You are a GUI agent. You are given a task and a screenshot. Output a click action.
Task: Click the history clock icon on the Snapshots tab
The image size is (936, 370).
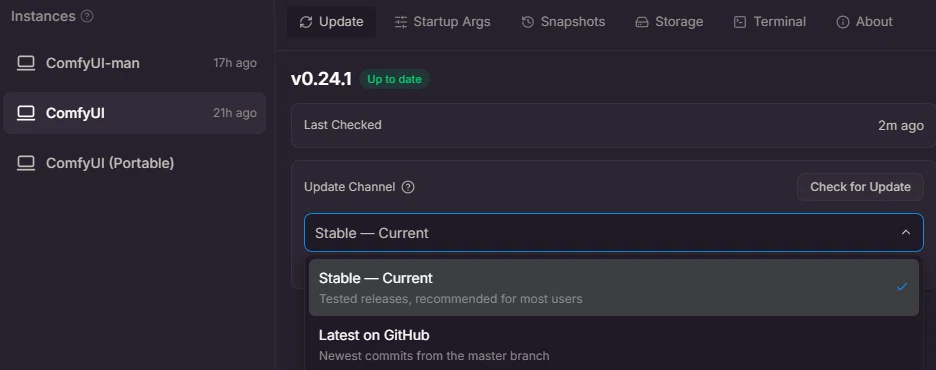pos(528,22)
